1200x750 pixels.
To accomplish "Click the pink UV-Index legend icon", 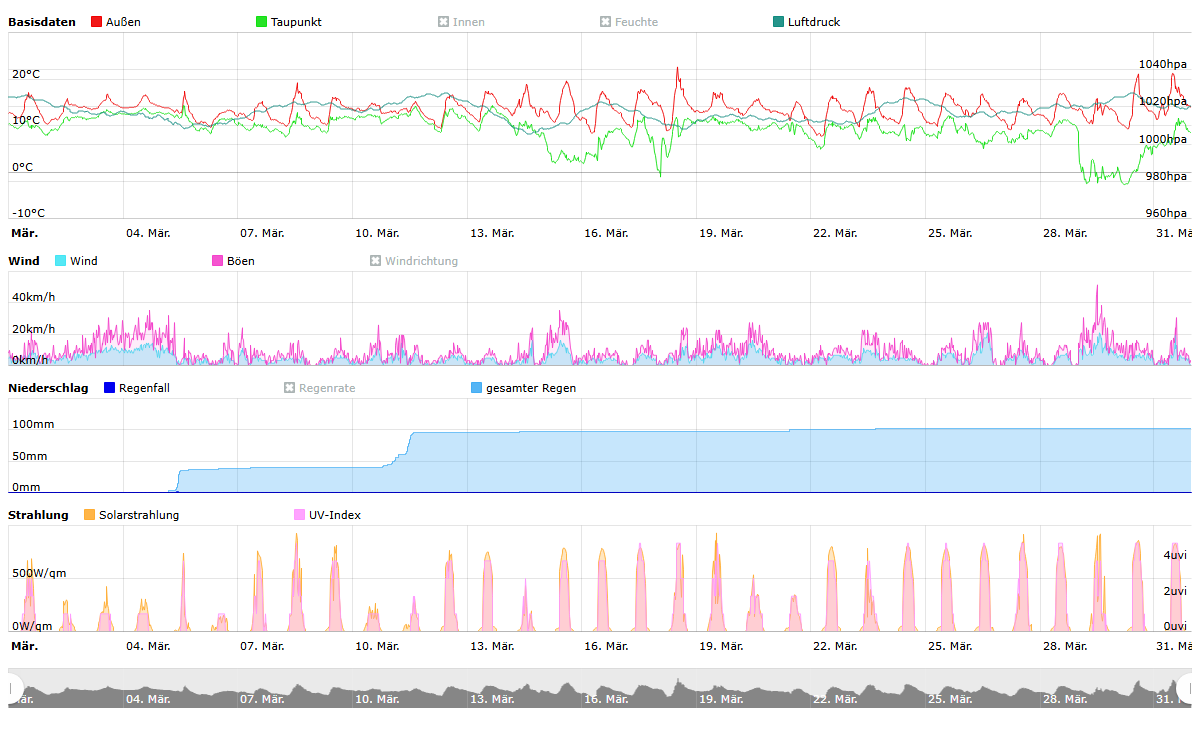I will [300, 515].
